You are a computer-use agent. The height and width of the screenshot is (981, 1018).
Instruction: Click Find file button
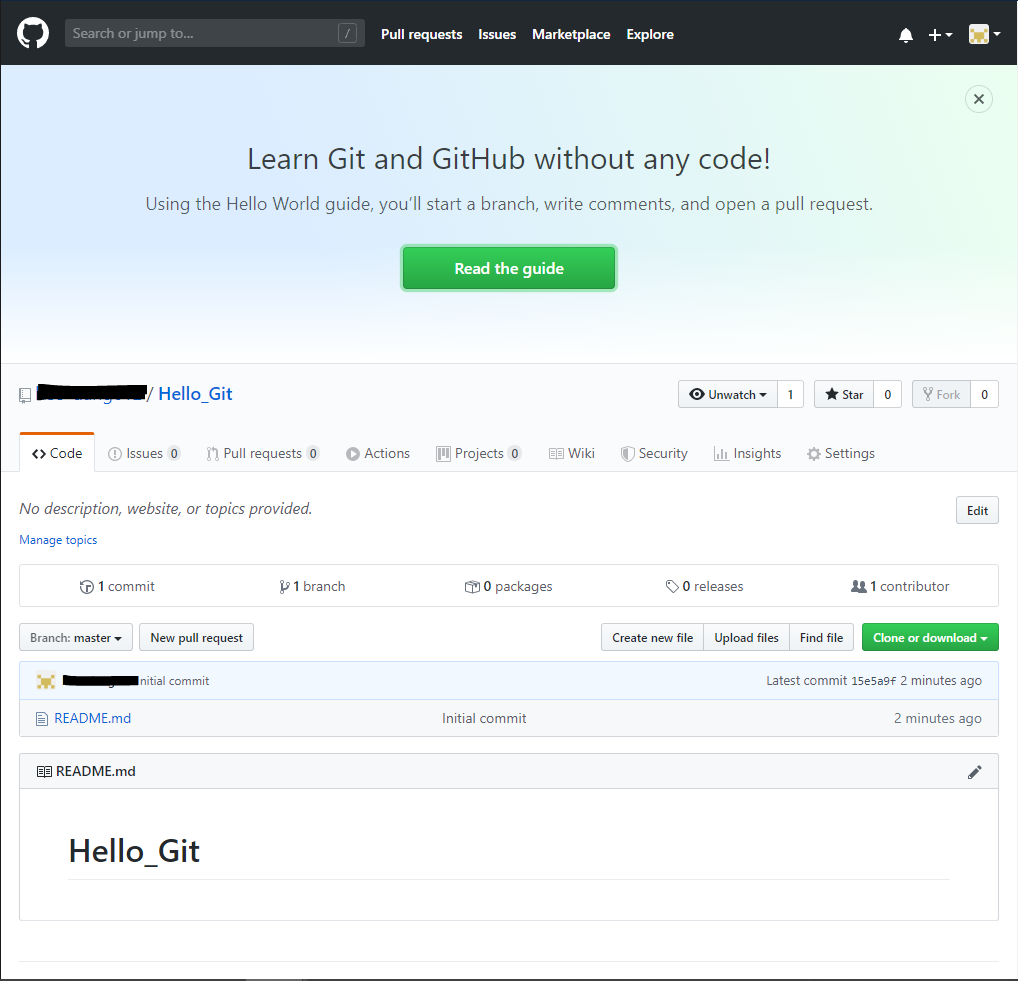click(821, 638)
